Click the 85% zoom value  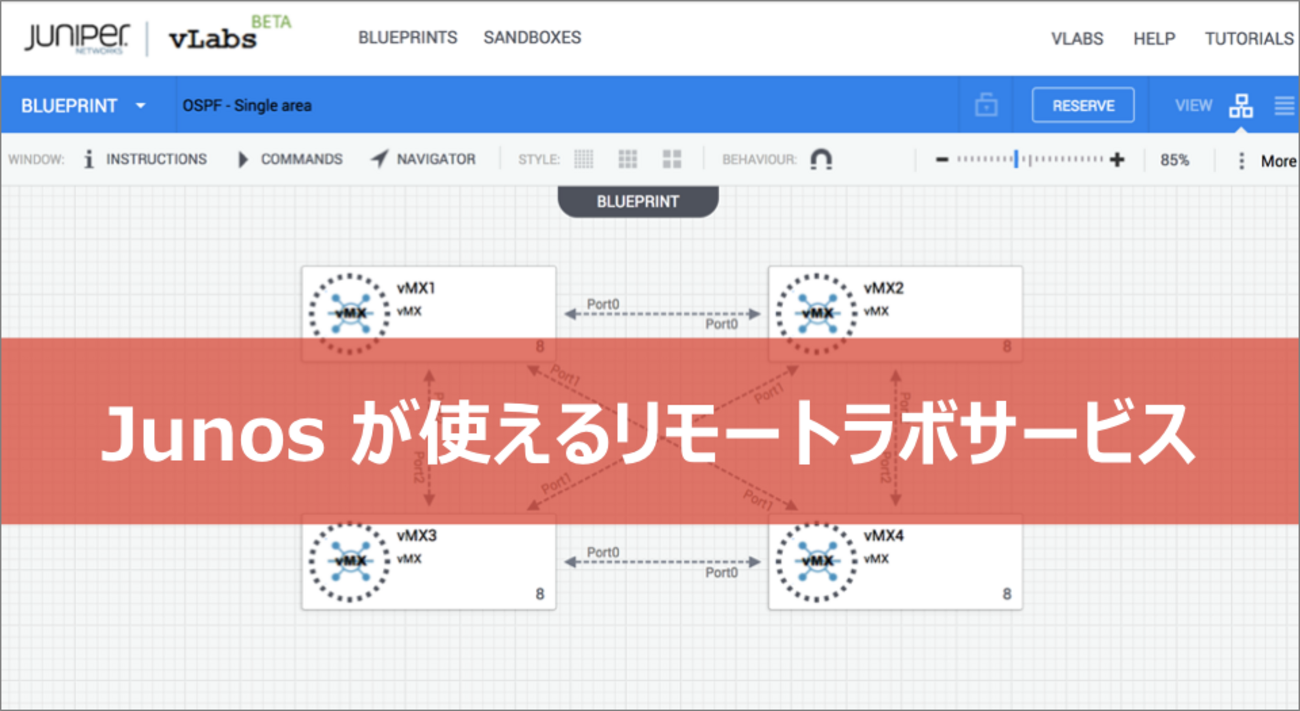(x=1175, y=160)
